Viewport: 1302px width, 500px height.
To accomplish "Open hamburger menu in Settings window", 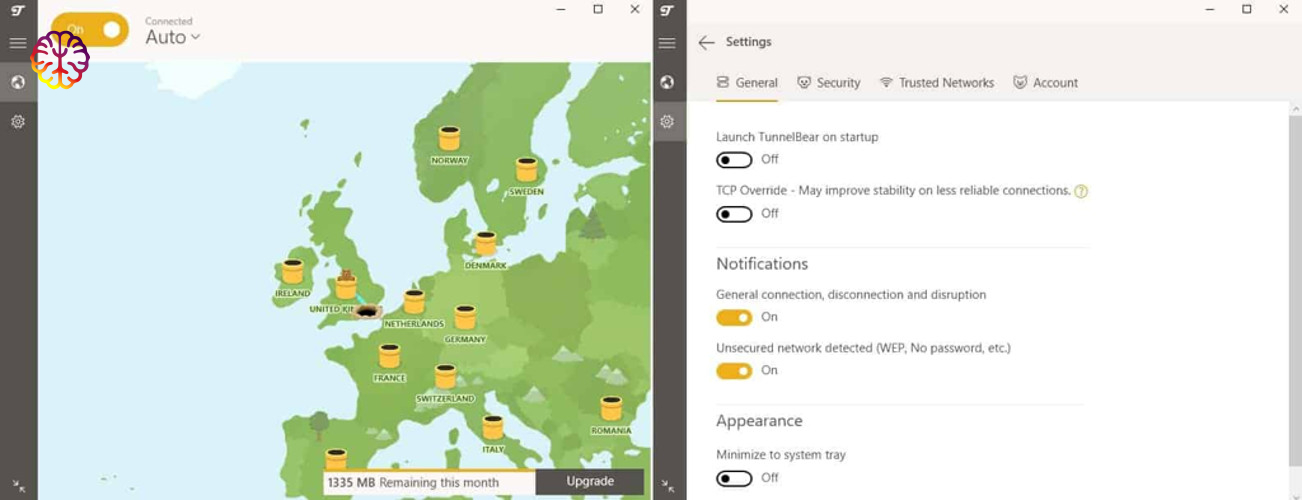I will tap(668, 43).
